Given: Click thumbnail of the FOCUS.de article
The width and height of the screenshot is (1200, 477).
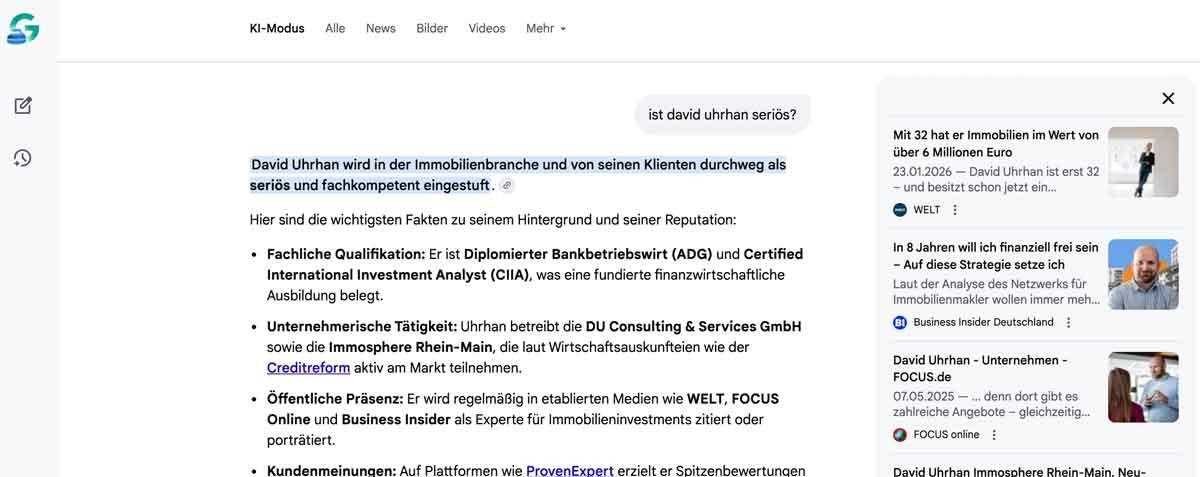Looking at the screenshot, I should [1143, 387].
